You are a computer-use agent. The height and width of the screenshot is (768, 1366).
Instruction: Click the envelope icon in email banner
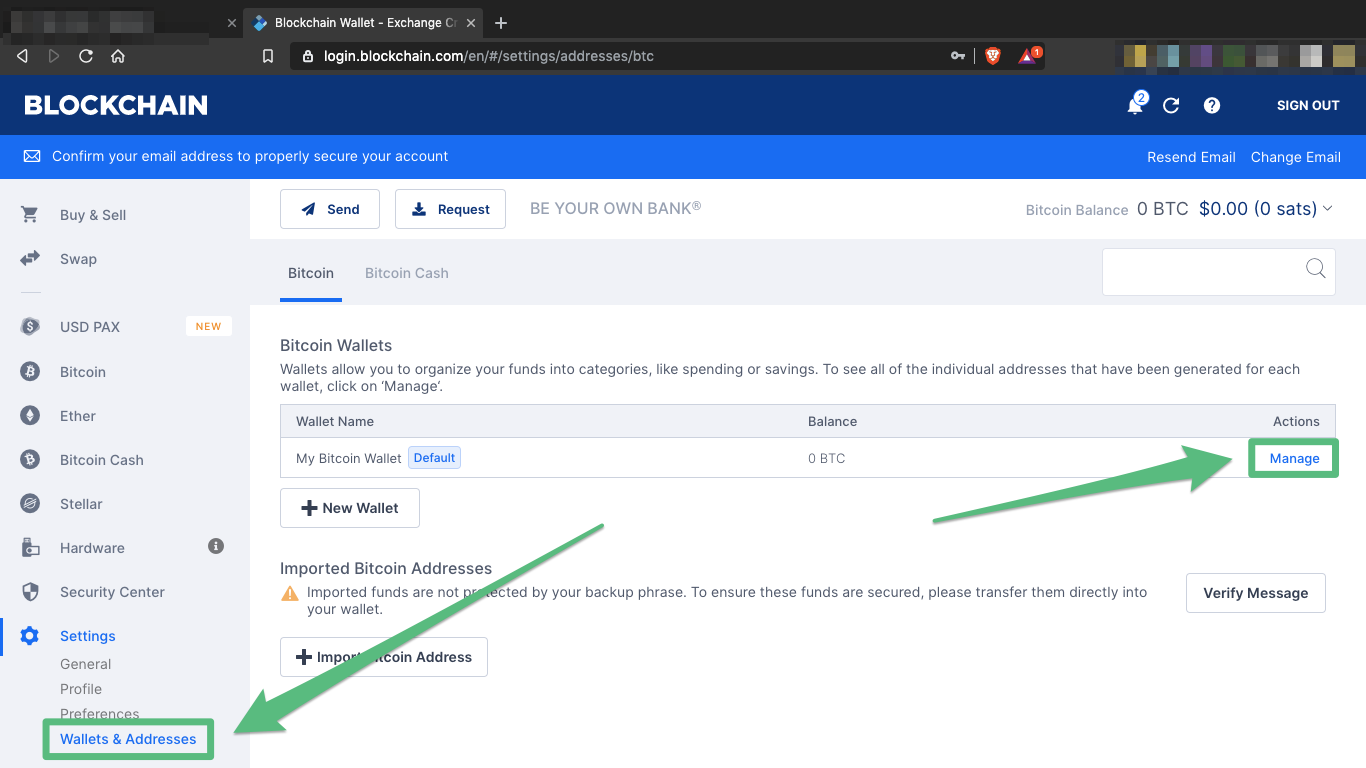(x=32, y=157)
